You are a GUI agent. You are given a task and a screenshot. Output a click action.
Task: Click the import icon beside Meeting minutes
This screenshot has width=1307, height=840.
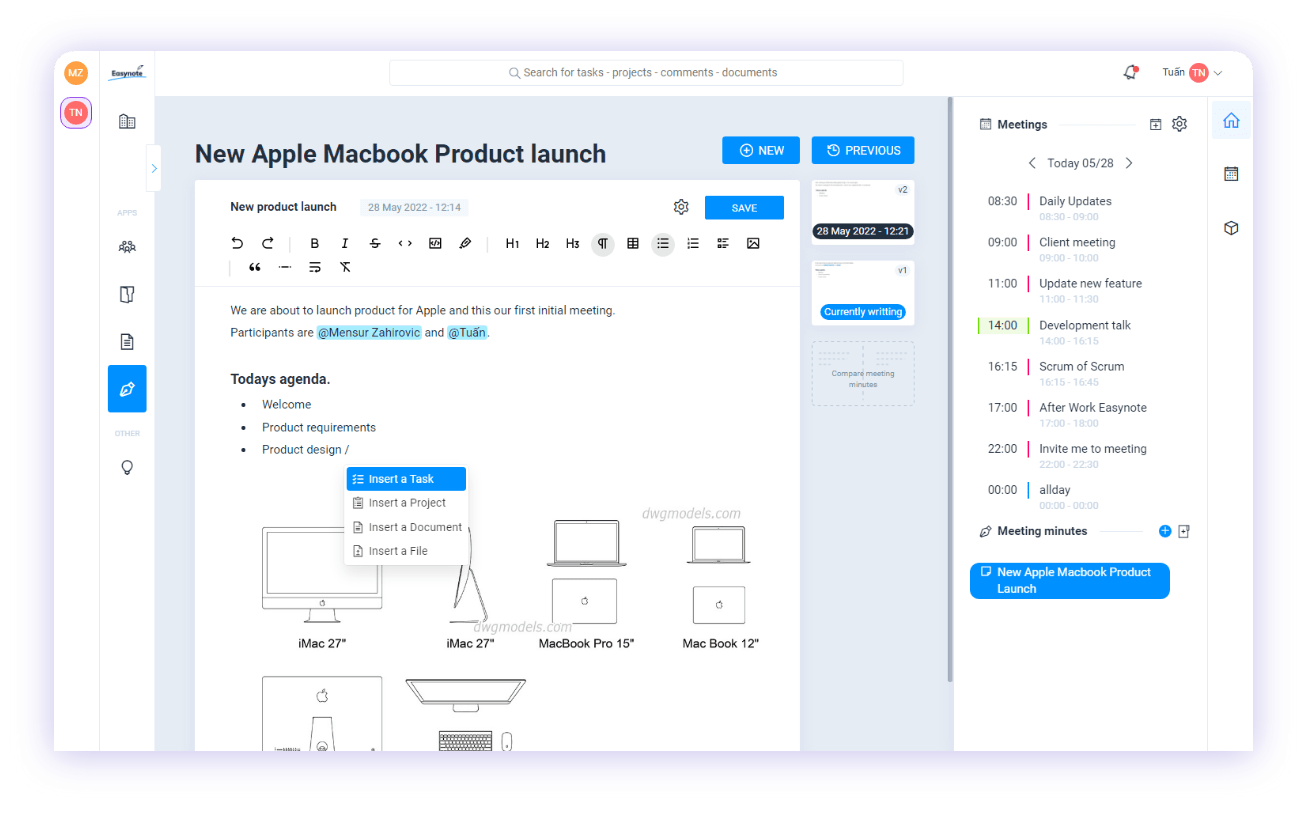1184,531
